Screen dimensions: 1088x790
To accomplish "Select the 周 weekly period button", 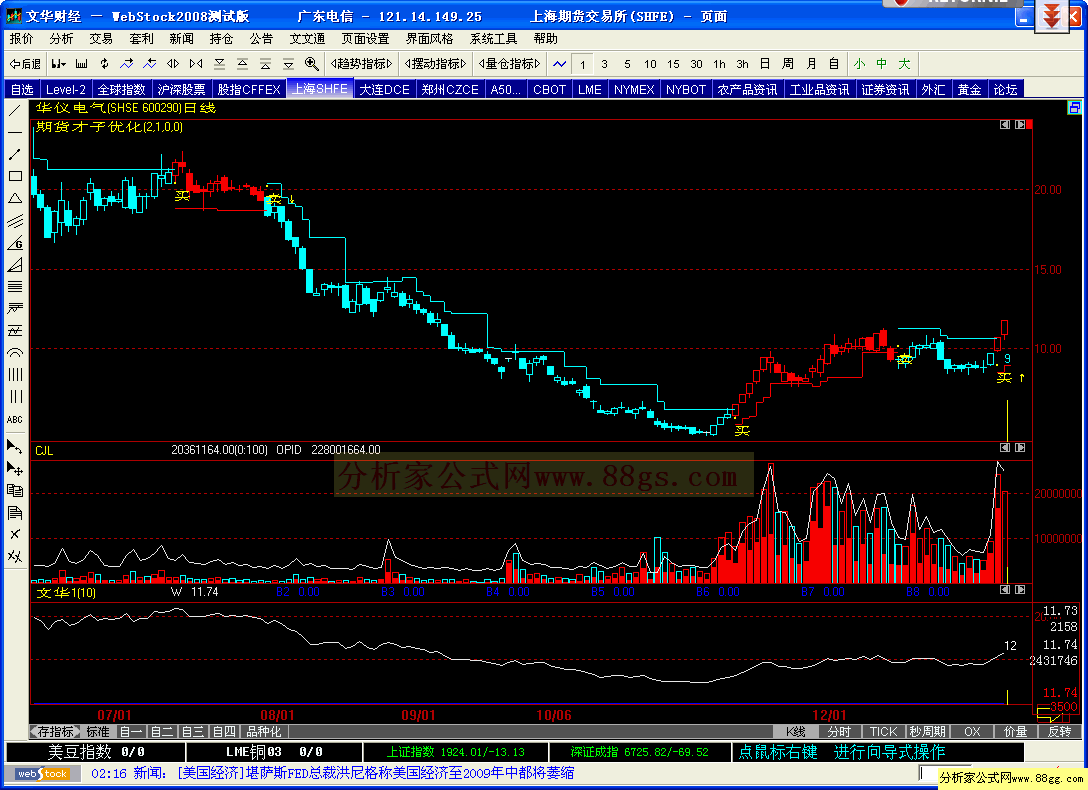I will [788, 64].
